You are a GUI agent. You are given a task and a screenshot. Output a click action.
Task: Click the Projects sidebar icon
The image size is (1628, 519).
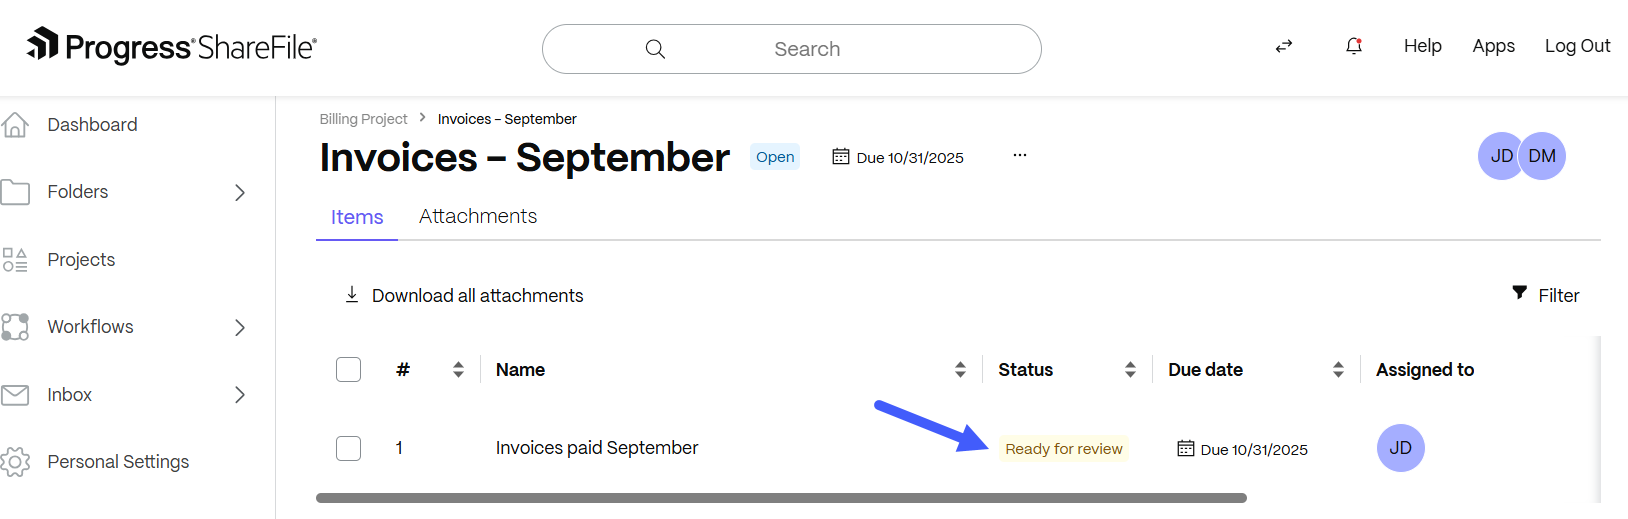click(x=15, y=260)
